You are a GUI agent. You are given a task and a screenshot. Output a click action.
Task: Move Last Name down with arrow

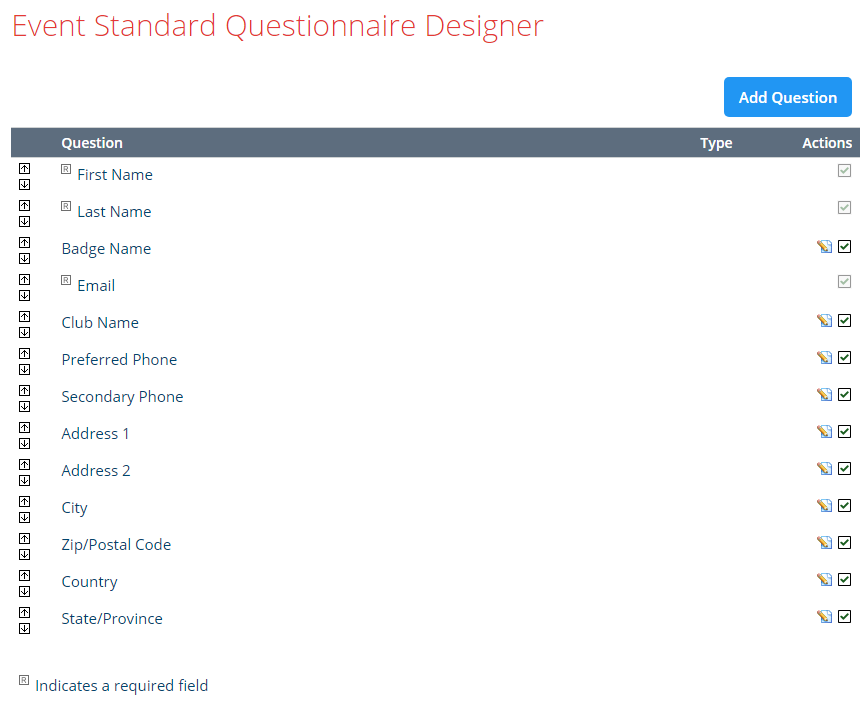[24, 221]
